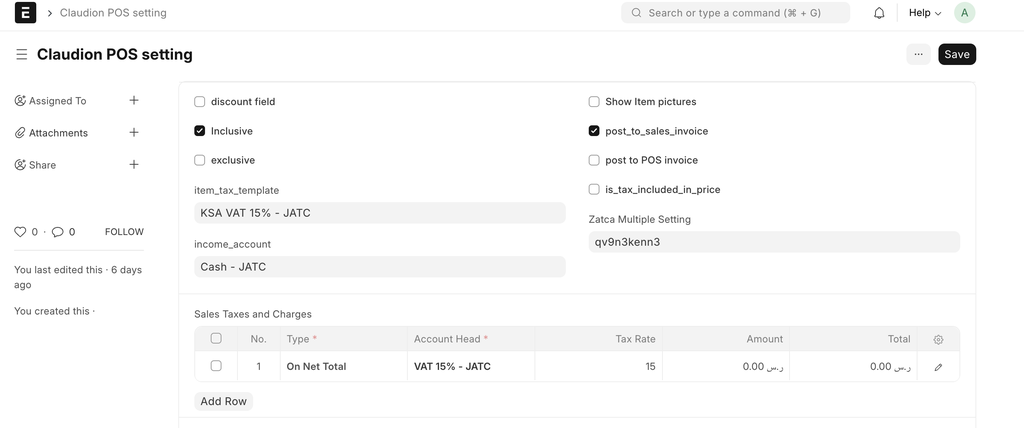1024x428 pixels.
Task: Enable is_tax_included_in_price checkbox
Action: coord(594,189)
